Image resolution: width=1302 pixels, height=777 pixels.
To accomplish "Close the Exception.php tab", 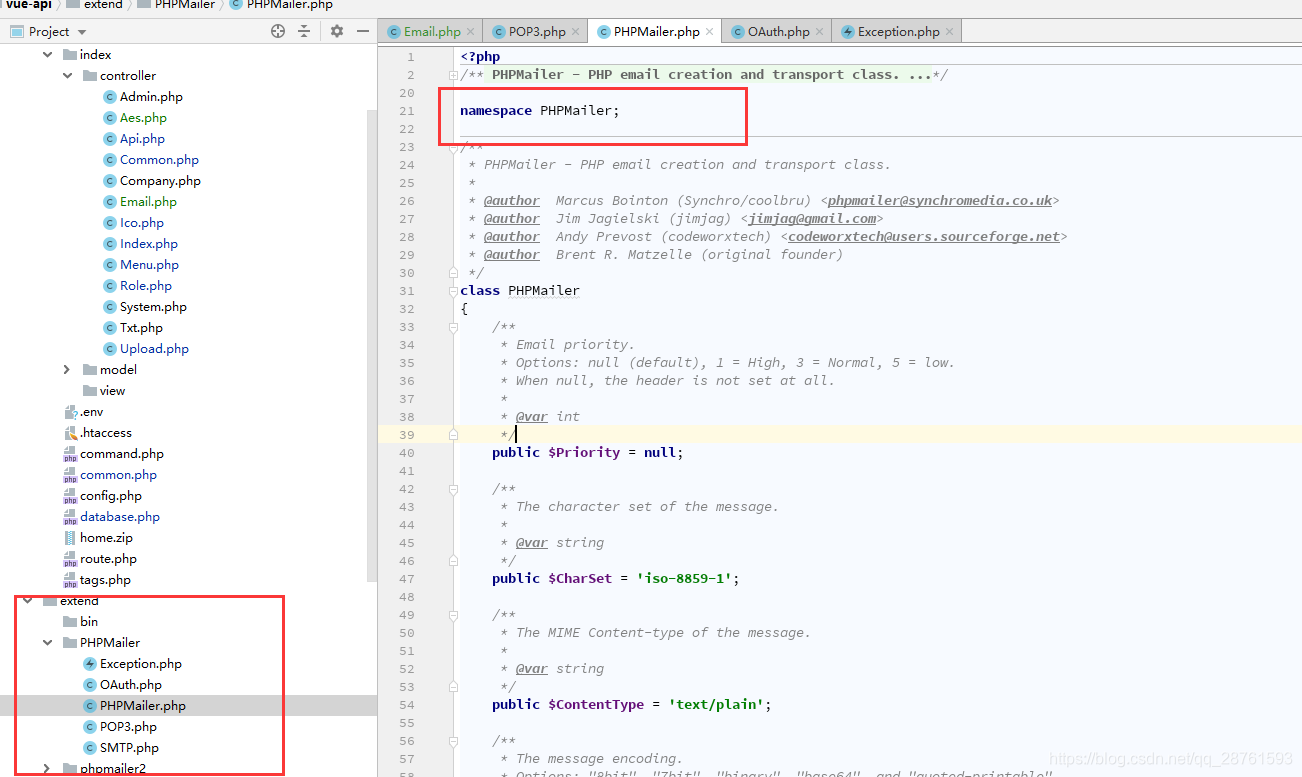I will (x=950, y=32).
